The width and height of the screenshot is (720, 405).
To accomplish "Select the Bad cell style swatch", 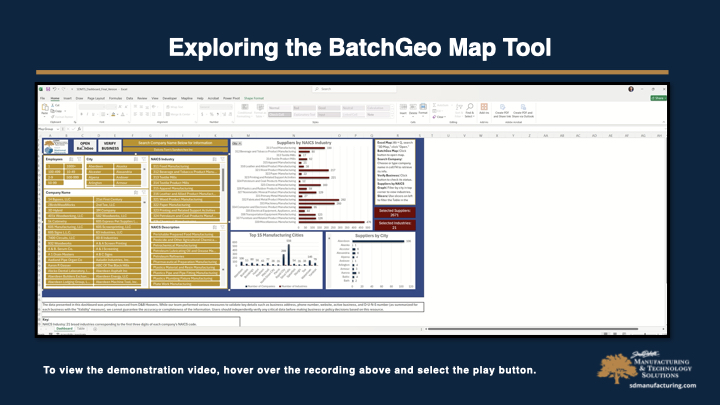I will point(304,108).
